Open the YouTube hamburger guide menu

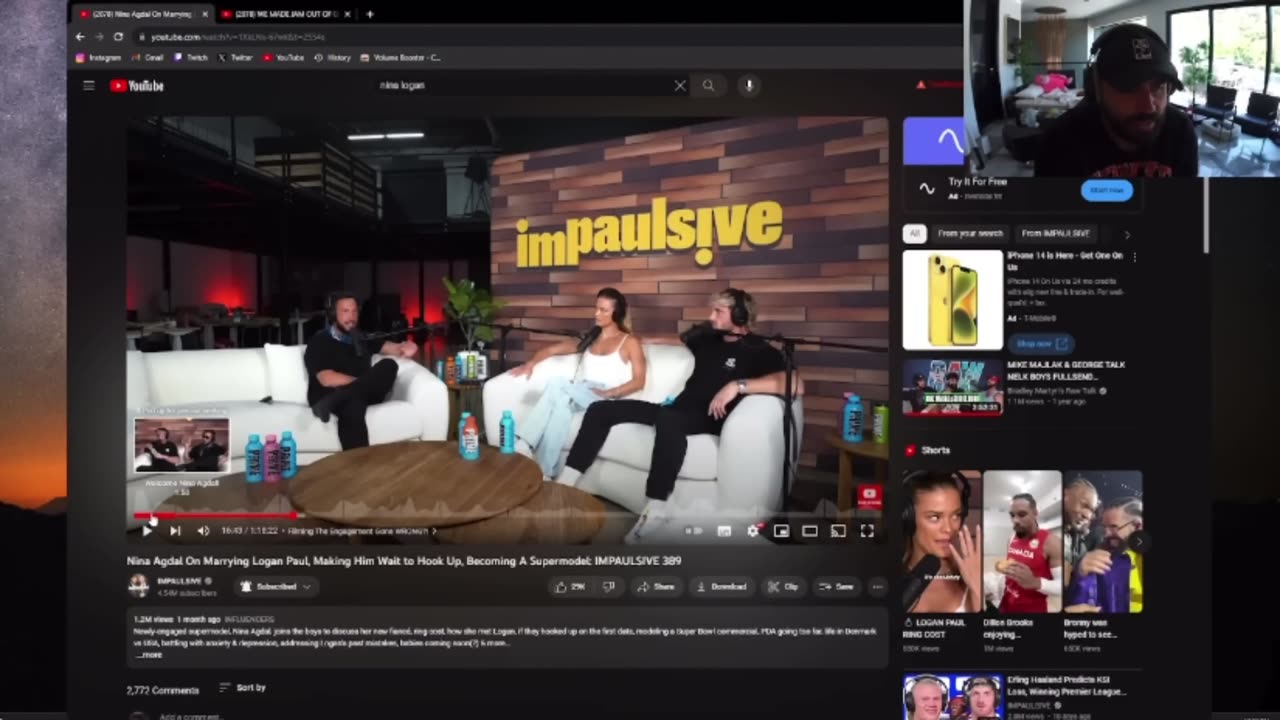coord(89,86)
